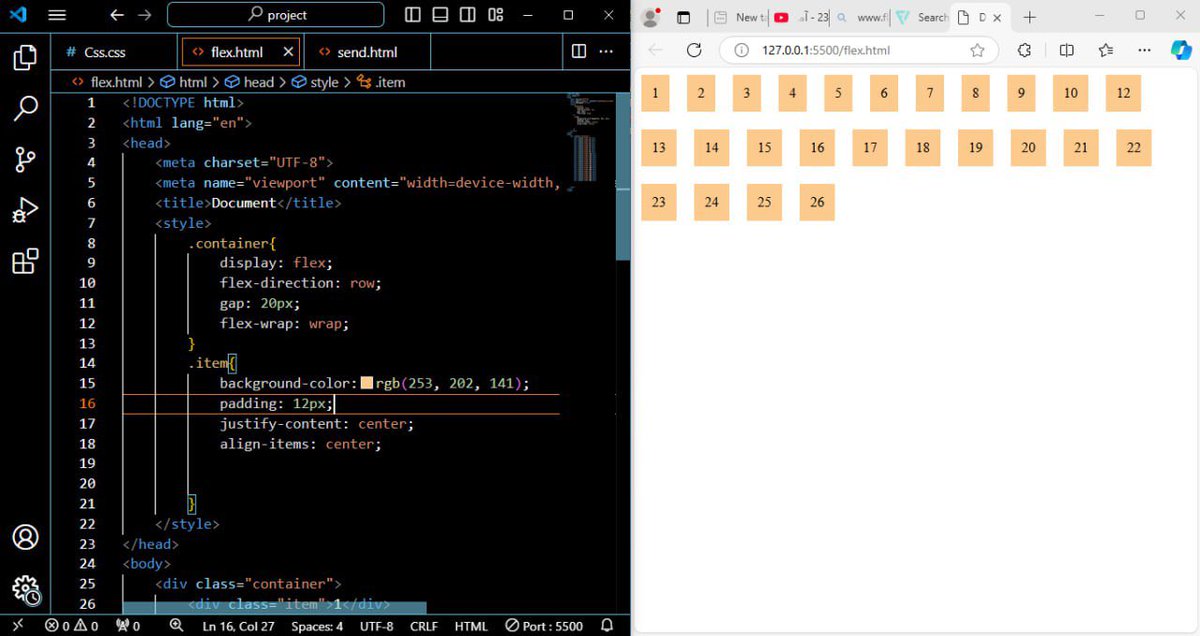Open Edge Settings and more menu

[x=1145, y=50]
